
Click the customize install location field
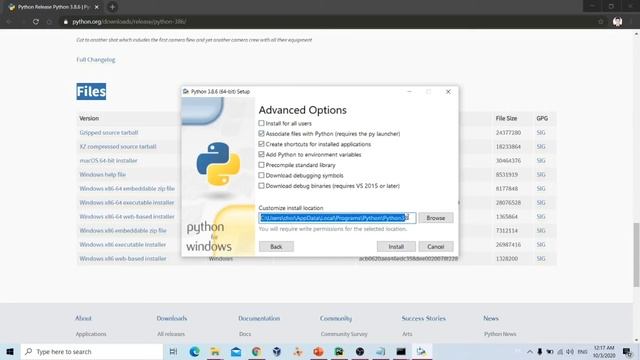click(x=337, y=218)
